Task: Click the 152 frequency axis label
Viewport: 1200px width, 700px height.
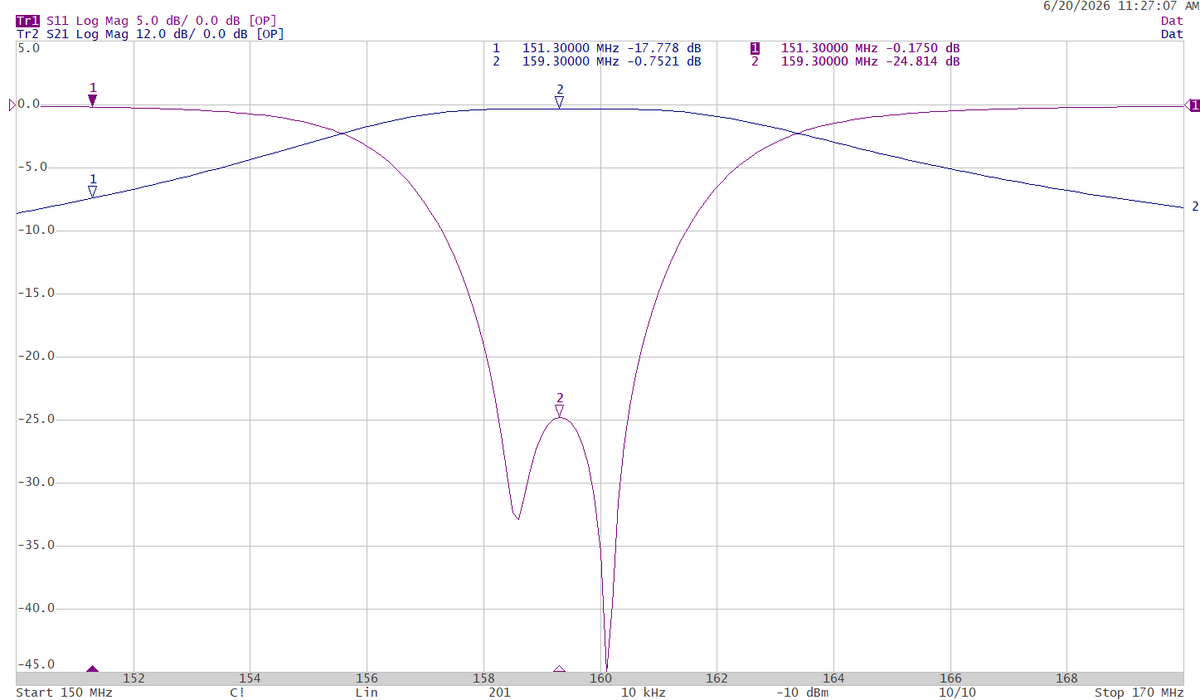Action: pyautogui.click(x=133, y=678)
